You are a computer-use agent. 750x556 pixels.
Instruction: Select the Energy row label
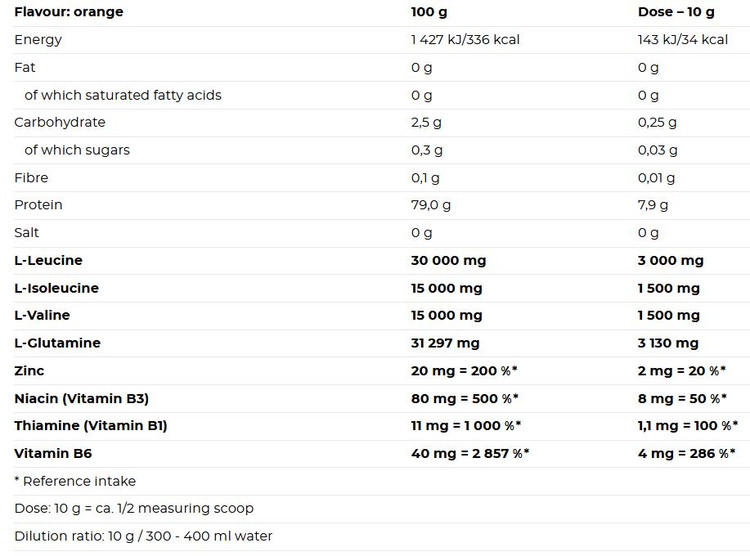(38, 40)
